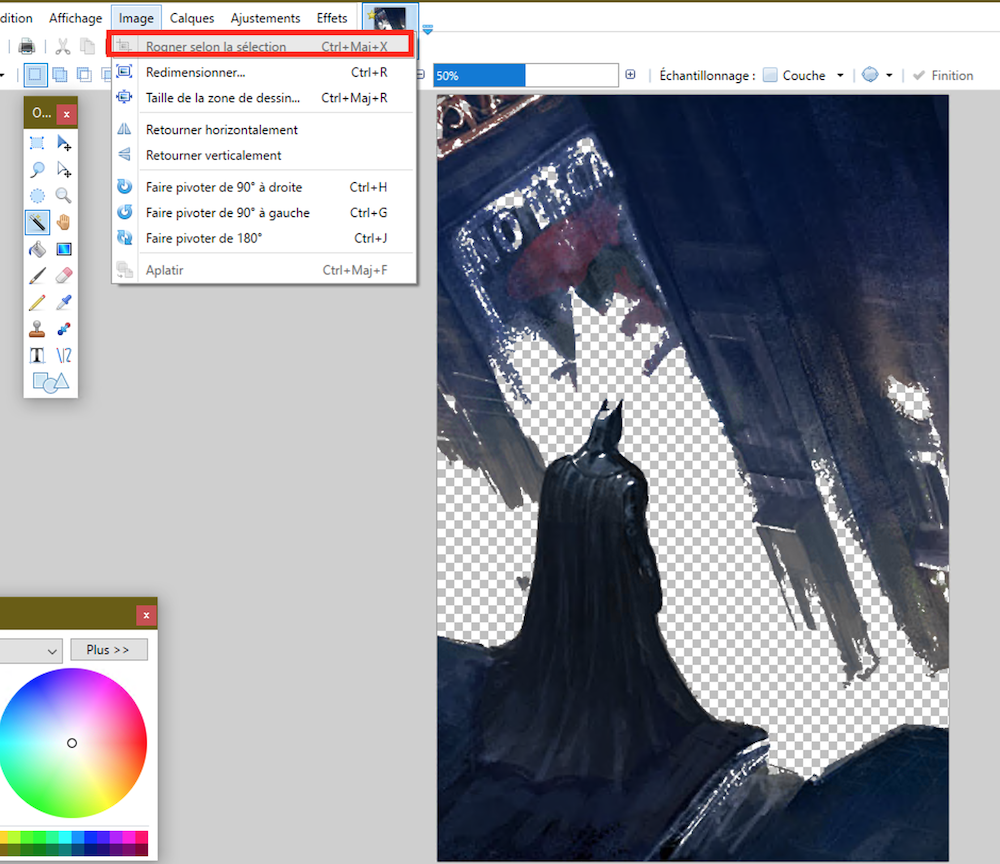1000x864 pixels.
Task: Select the Paintbrush tool
Action: 37,275
